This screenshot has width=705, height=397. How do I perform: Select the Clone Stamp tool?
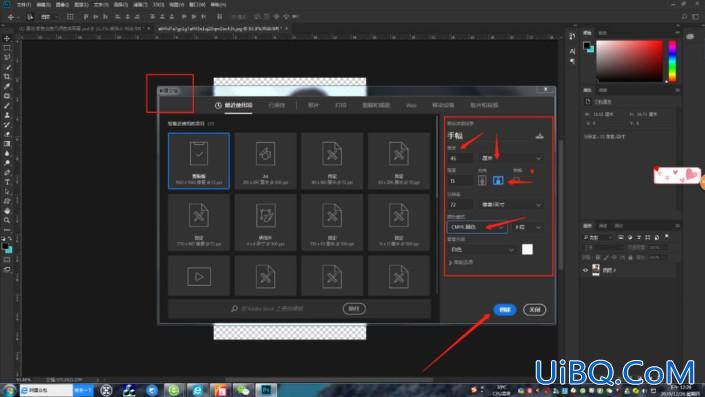[x=7, y=115]
